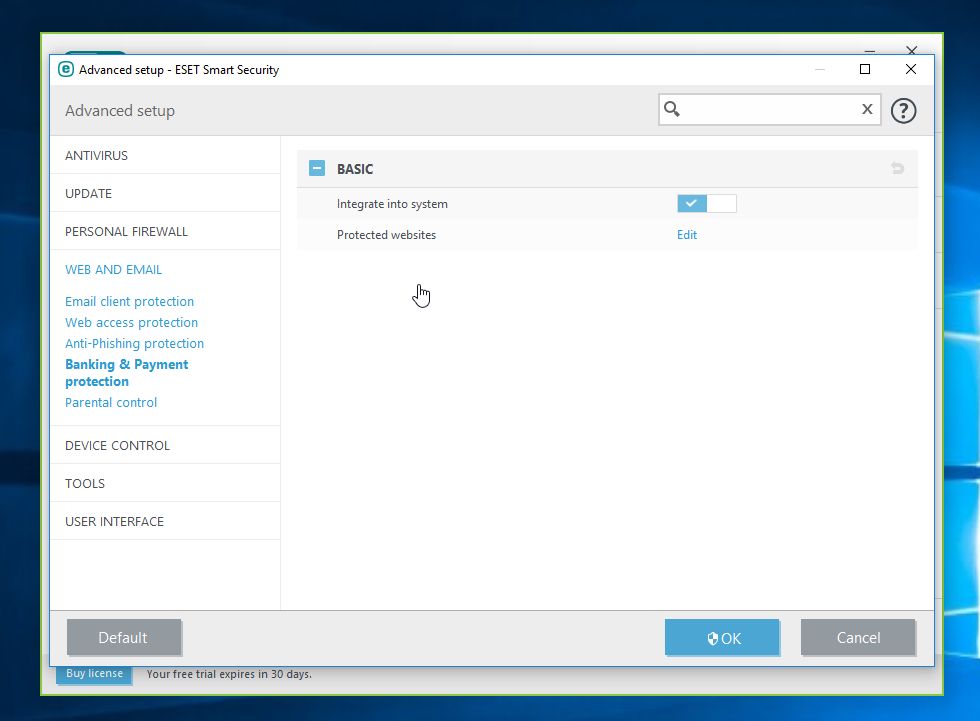The width and height of the screenshot is (980, 721).
Task: Open Web access protection settings
Action: (131, 322)
